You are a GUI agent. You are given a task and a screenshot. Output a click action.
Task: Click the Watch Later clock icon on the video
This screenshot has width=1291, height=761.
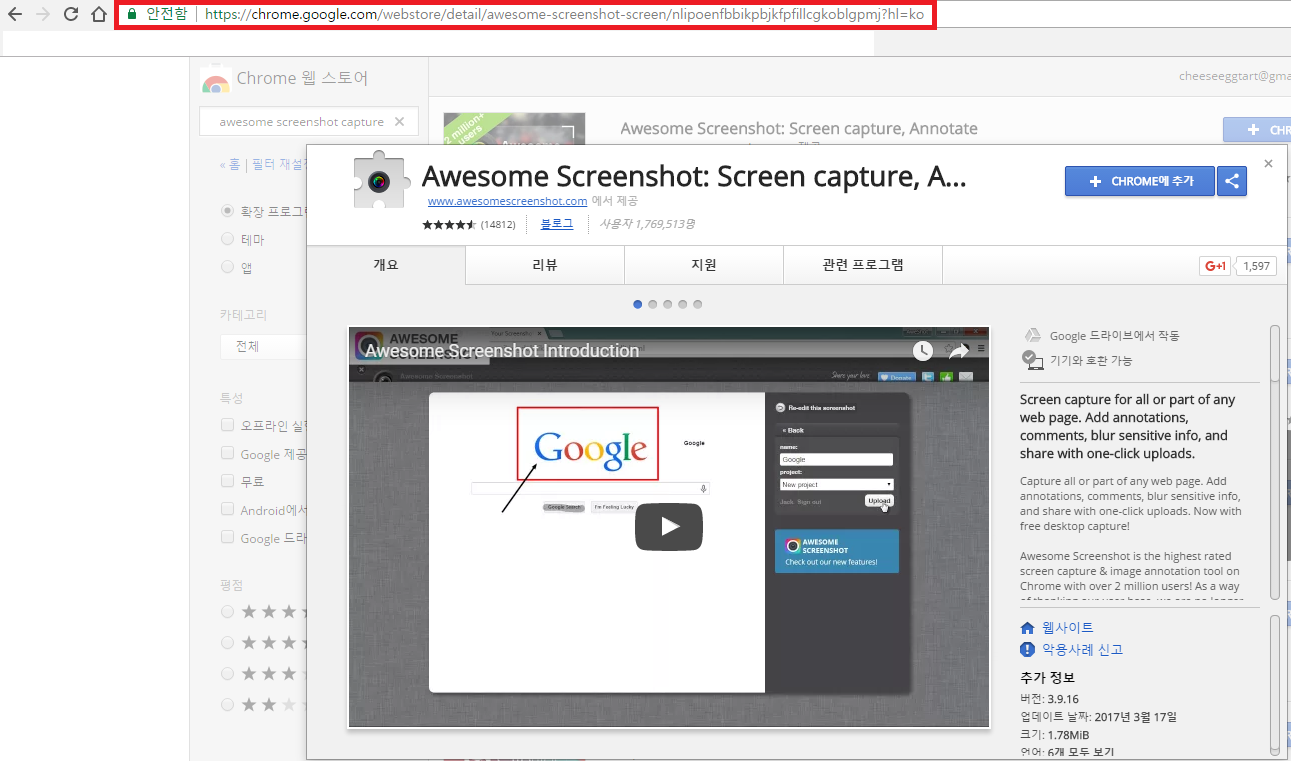click(922, 350)
